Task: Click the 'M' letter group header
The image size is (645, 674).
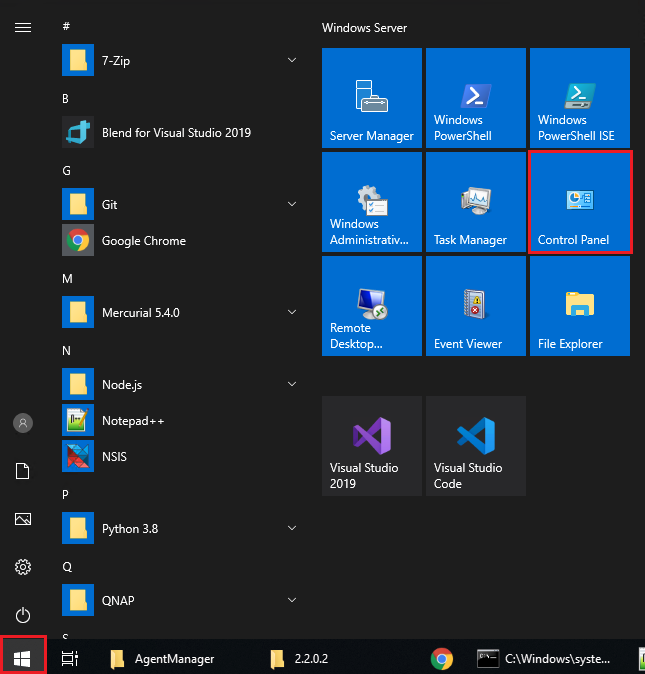Action: pyautogui.click(x=67, y=279)
